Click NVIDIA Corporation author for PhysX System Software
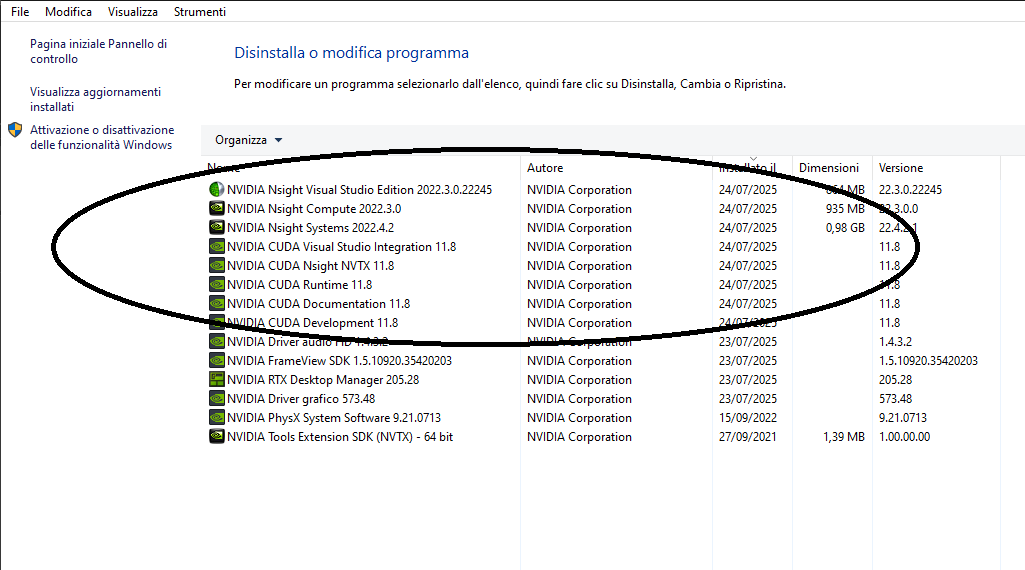1025x570 pixels. 579,417
